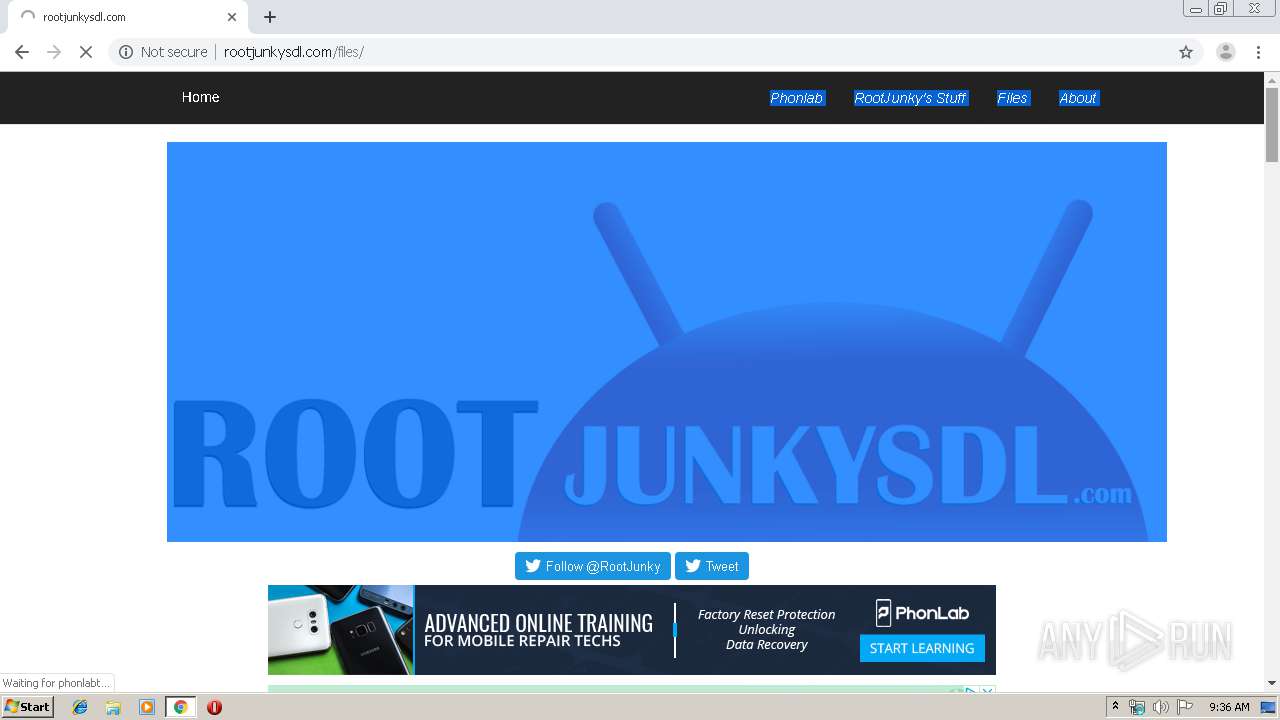Click the scrollbar up arrow
Screen dimensions: 1280x720
pyautogui.click(x=1272, y=79)
